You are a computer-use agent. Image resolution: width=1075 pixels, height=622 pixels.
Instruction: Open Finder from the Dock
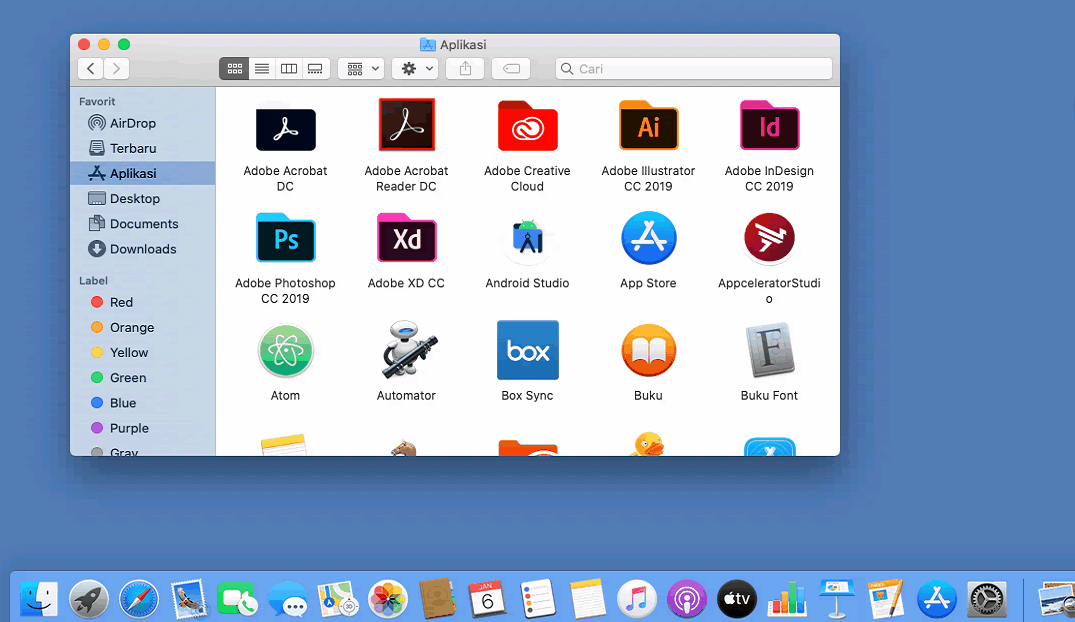[x=39, y=599]
